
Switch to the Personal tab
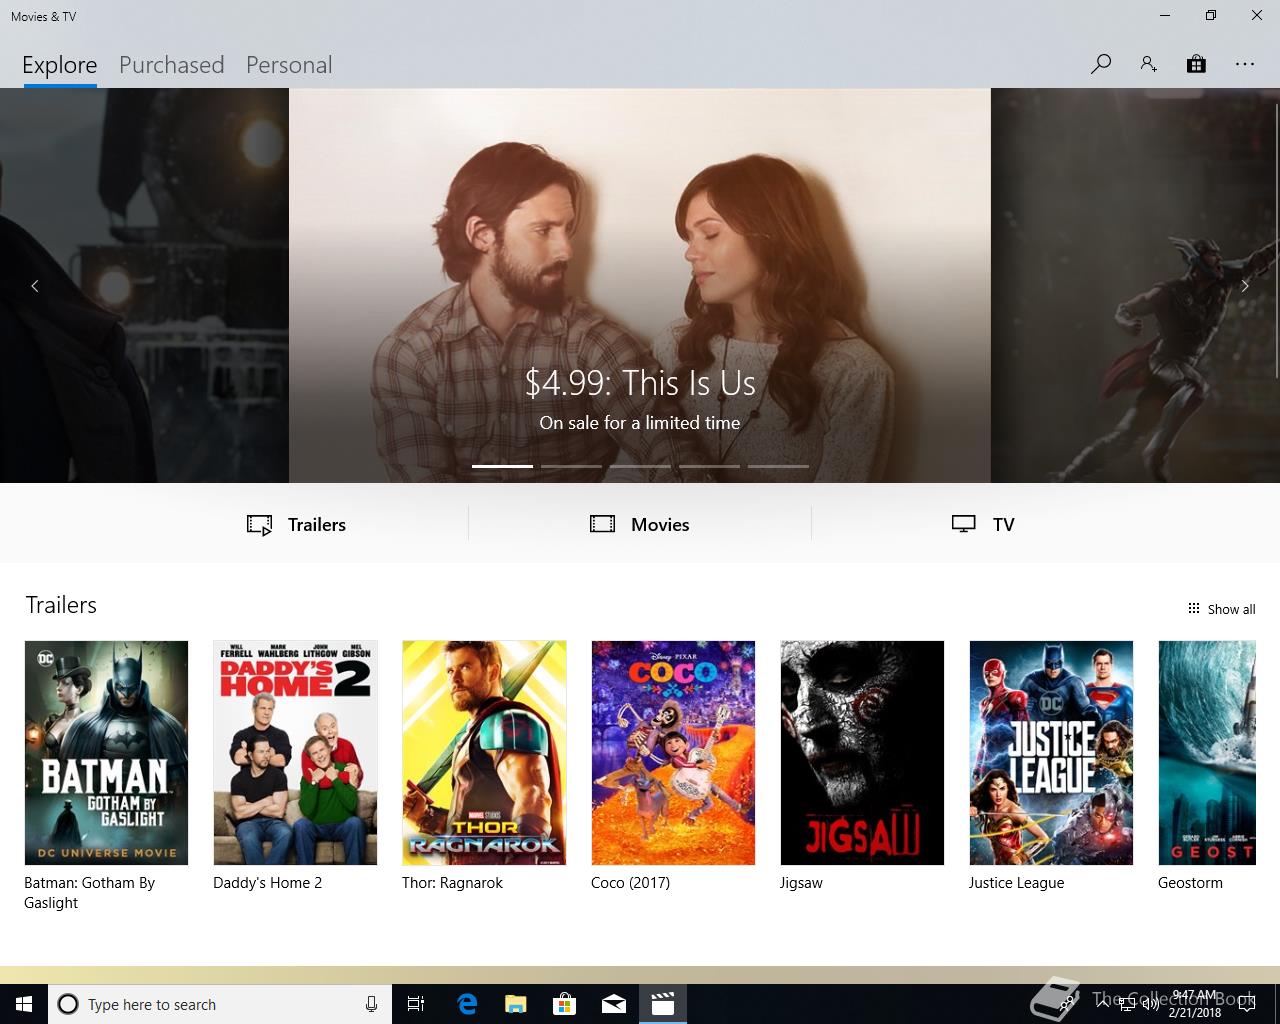pyautogui.click(x=289, y=65)
